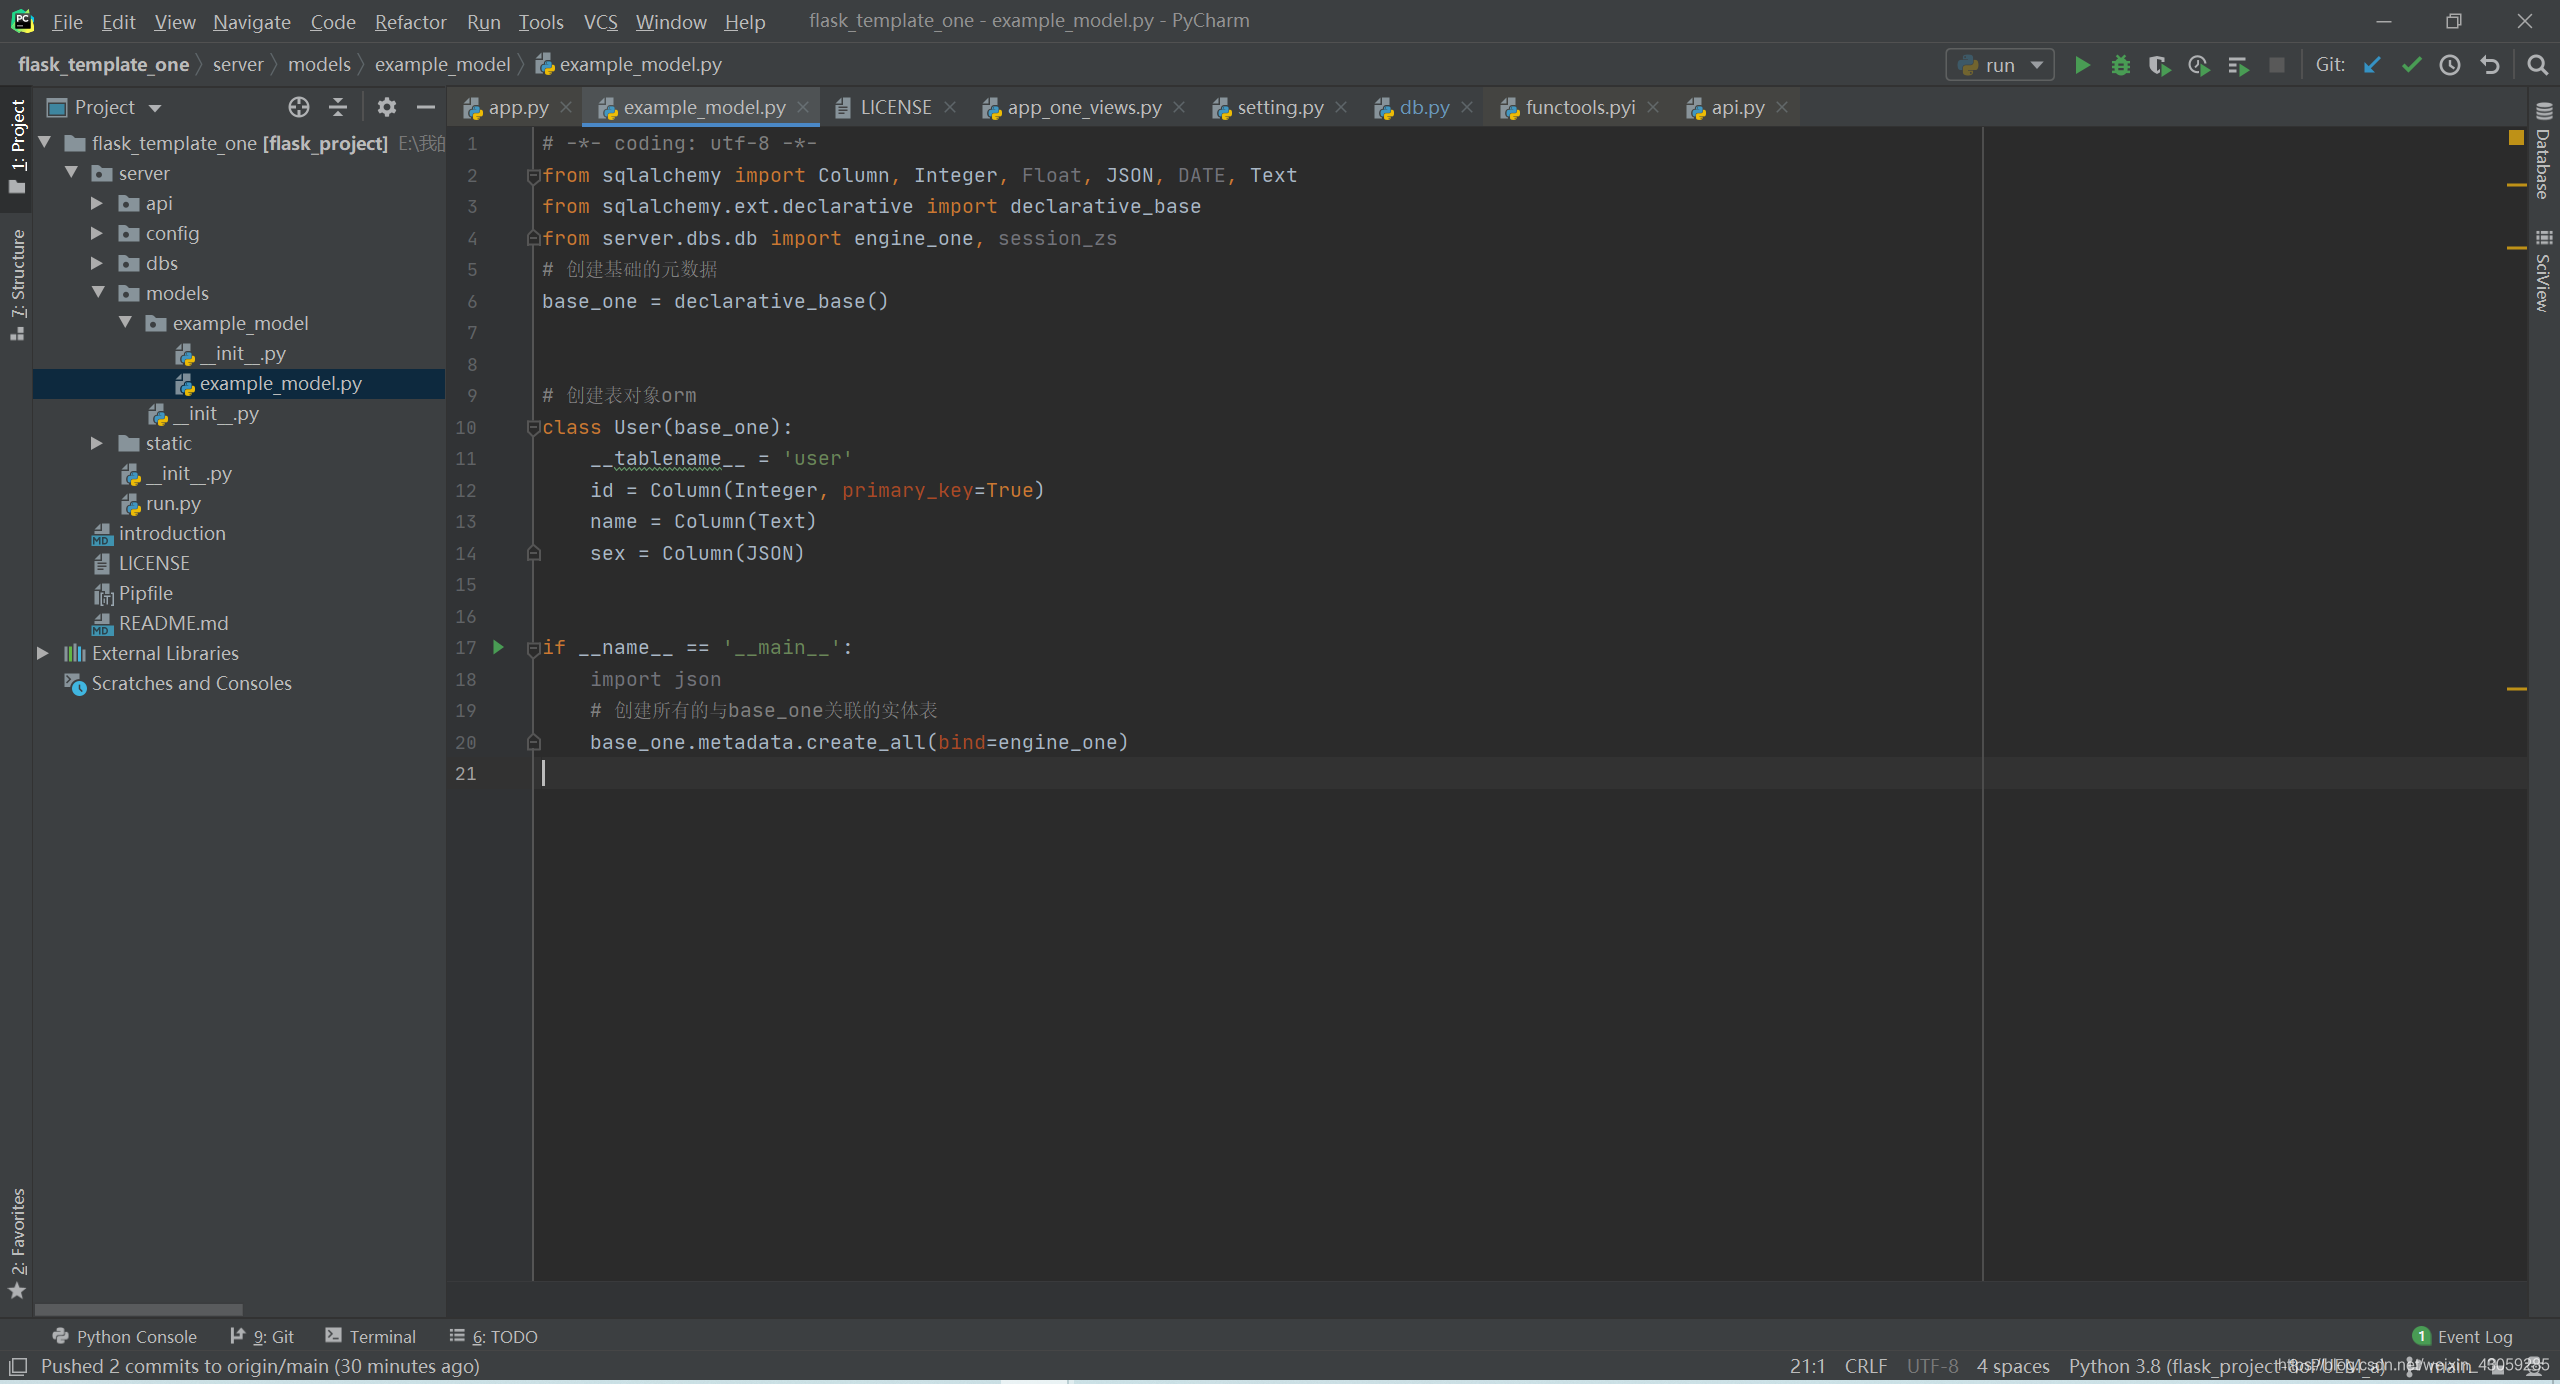The width and height of the screenshot is (2560, 1384).
Task: Close the app.py editor tab
Action: click(x=566, y=107)
